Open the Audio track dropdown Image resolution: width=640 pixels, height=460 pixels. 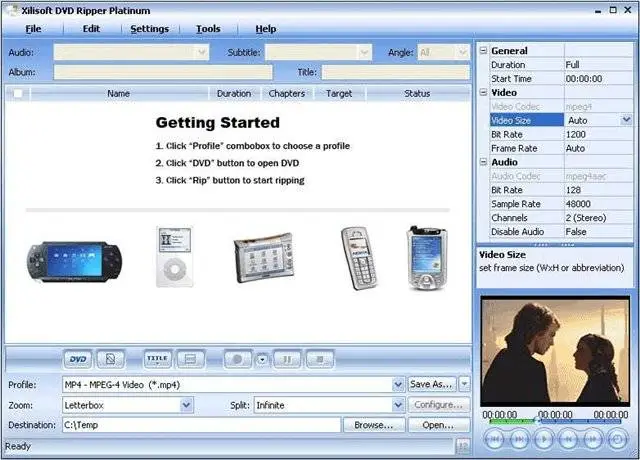click(x=202, y=52)
